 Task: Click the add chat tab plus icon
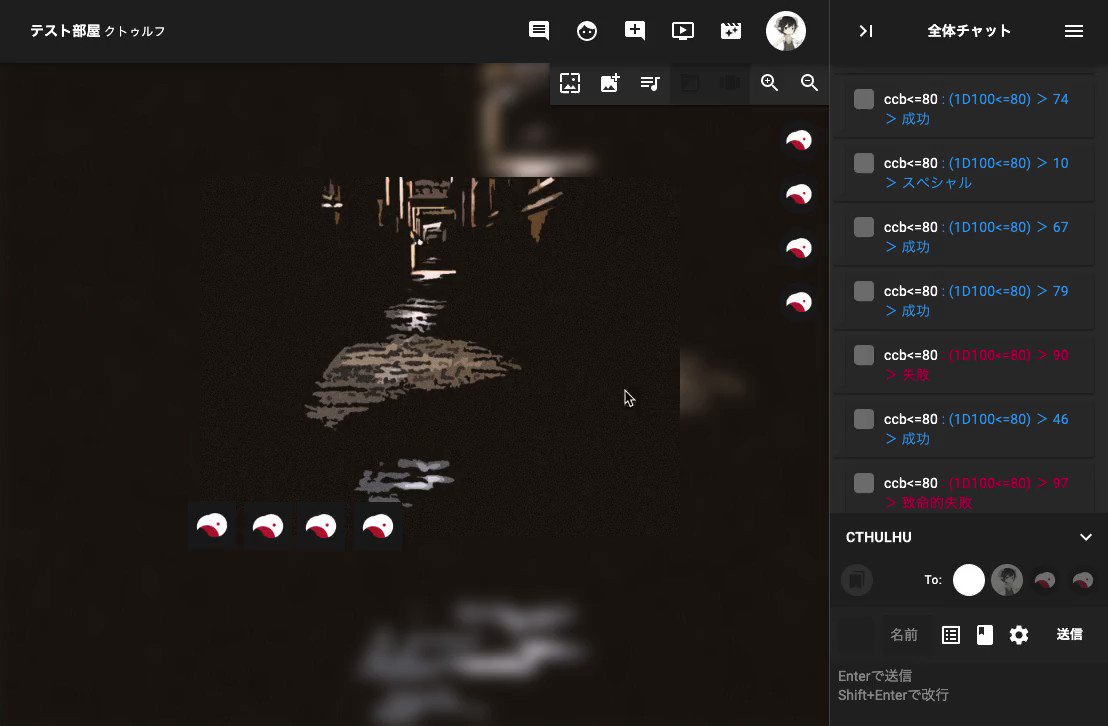[x=635, y=30]
